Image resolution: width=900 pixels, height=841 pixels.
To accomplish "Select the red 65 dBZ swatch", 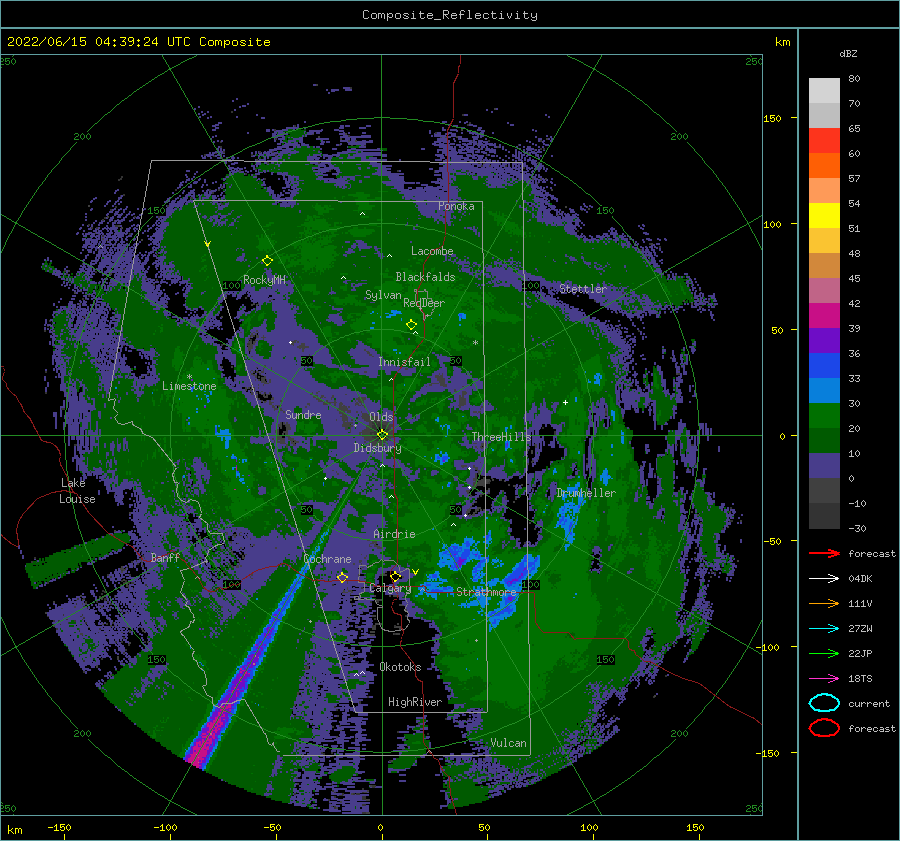I will point(824,140).
